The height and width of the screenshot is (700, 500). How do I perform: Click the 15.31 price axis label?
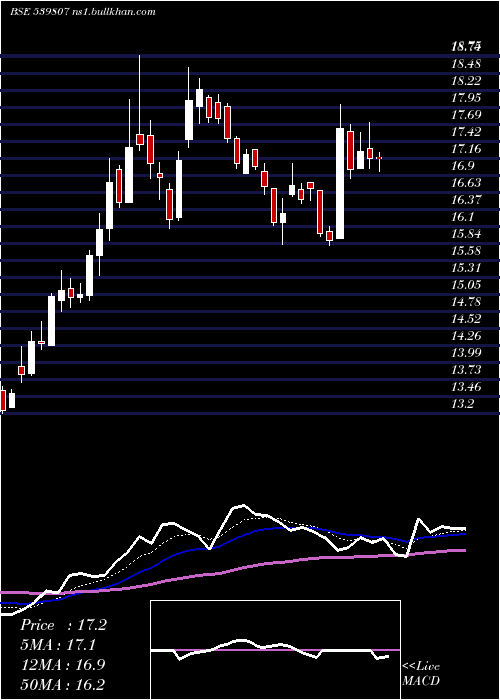point(466,267)
